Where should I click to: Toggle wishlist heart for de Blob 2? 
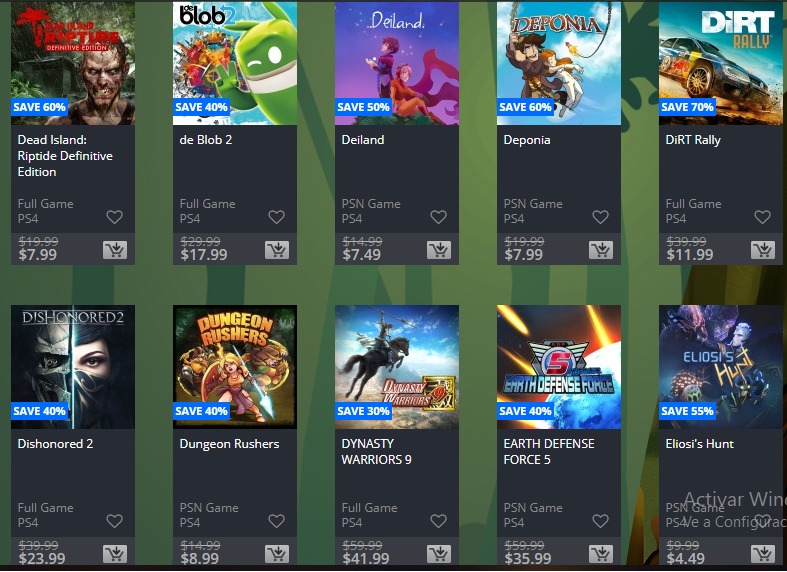277,217
